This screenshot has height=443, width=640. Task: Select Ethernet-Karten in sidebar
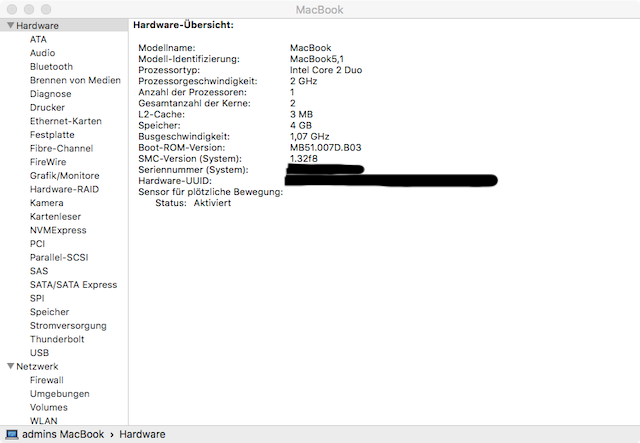pyautogui.click(x=66, y=121)
